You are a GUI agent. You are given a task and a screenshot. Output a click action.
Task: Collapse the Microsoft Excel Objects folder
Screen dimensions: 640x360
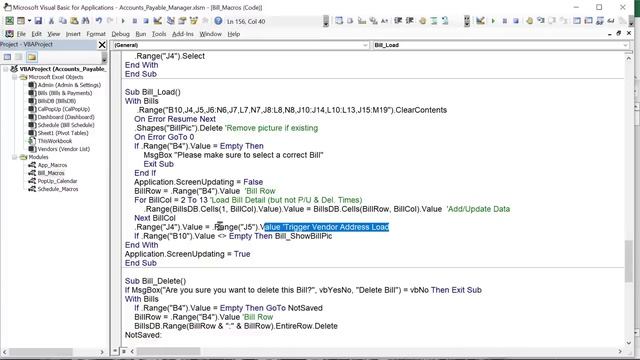14,77
